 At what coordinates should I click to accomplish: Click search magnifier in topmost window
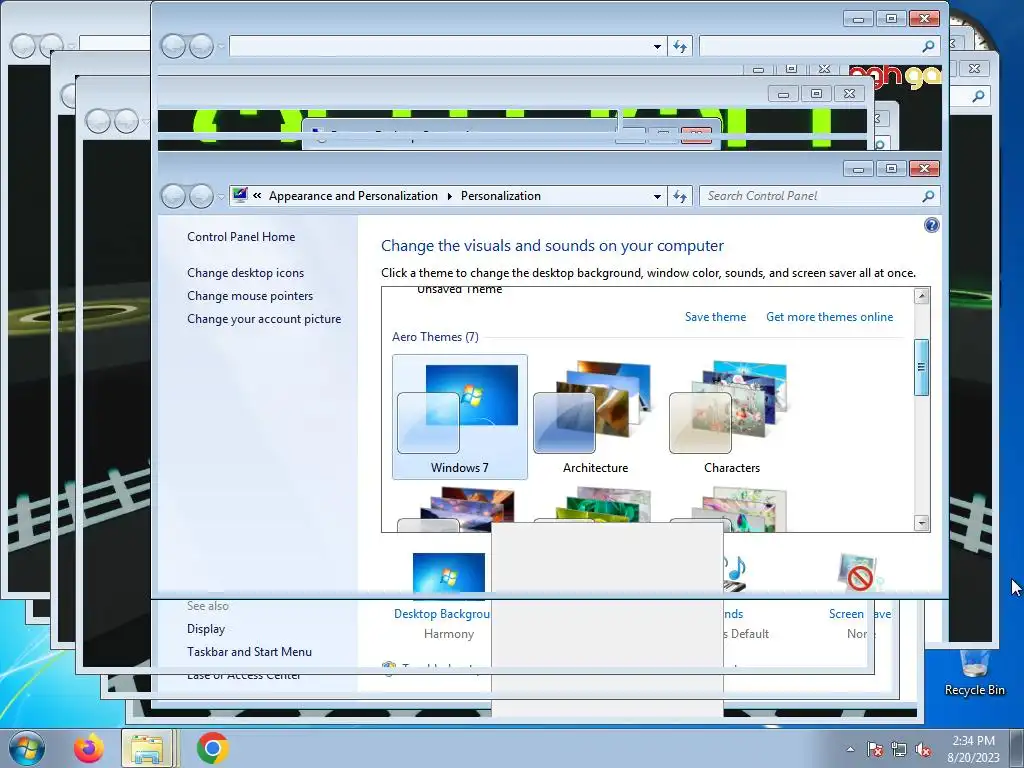click(928, 46)
